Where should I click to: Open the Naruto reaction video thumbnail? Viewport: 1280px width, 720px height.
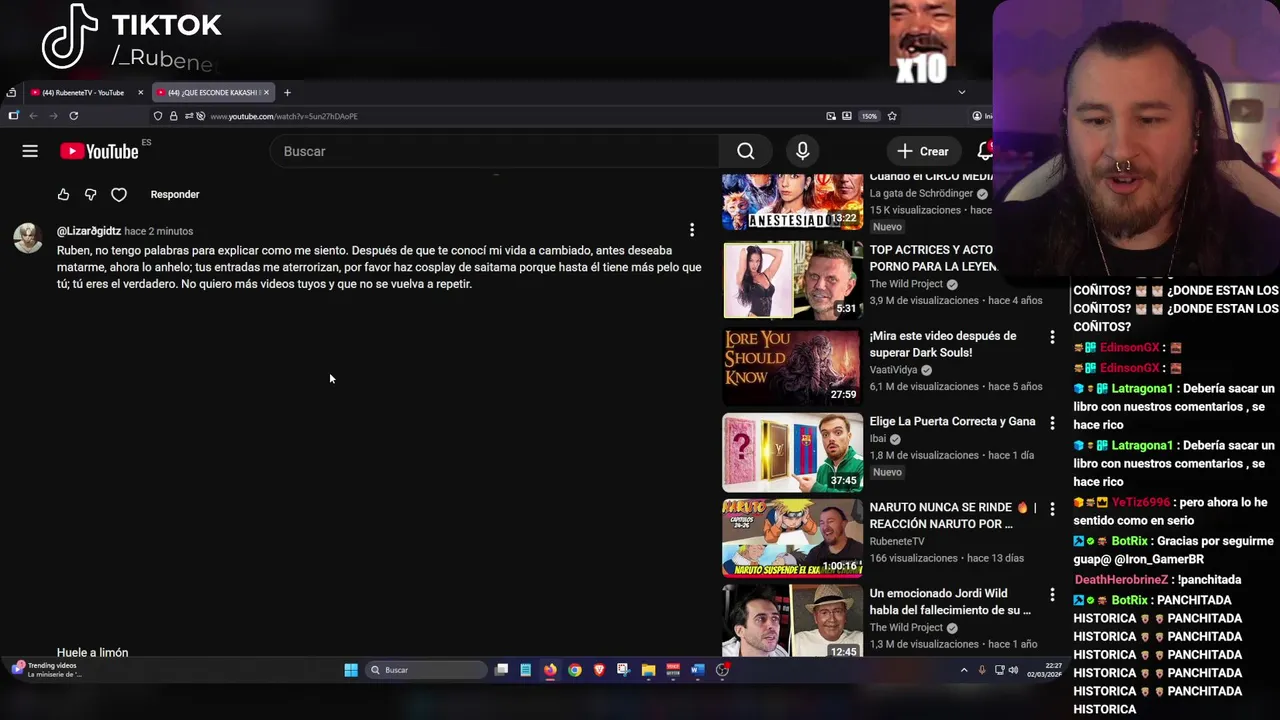coord(792,538)
